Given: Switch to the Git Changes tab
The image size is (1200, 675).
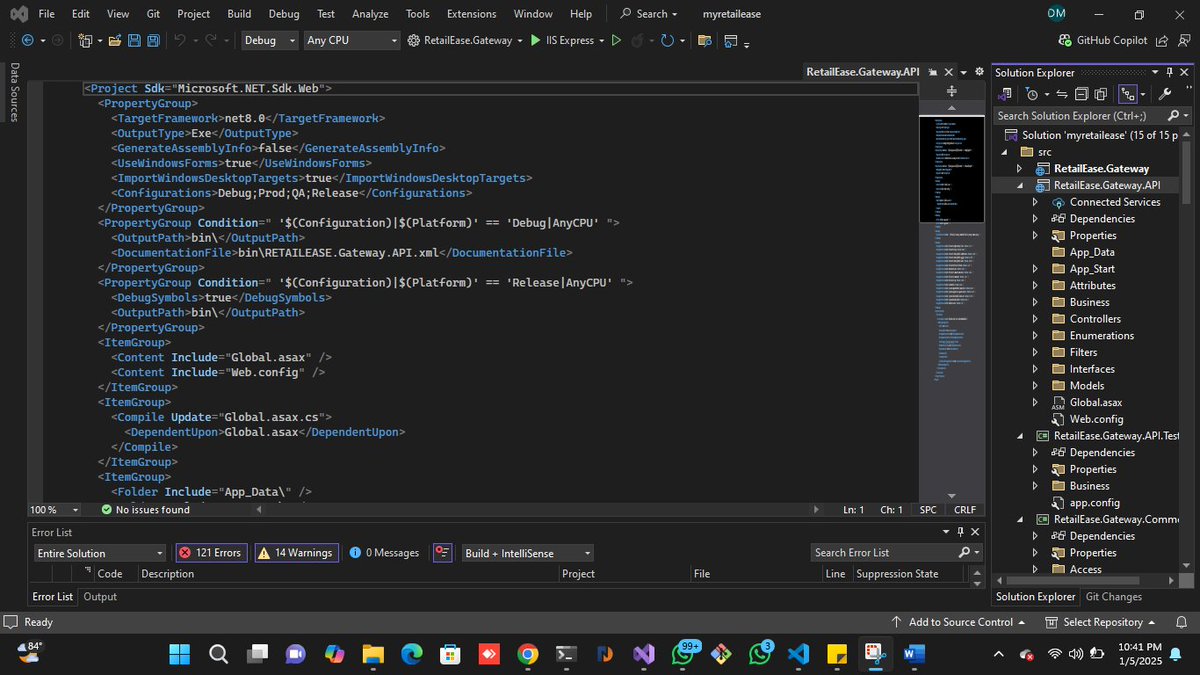Looking at the screenshot, I should tap(1114, 597).
